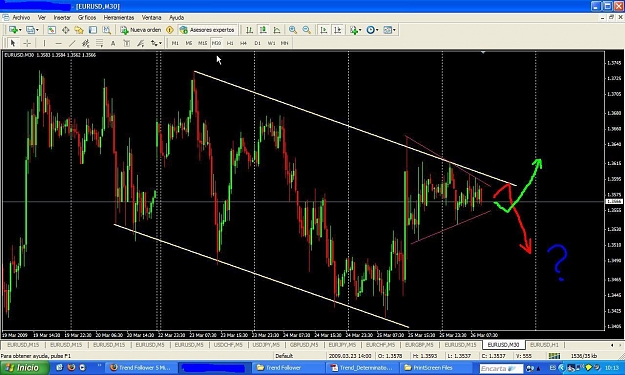
Task: Select the trendline drawing tool
Action: (x=72, y=43)
